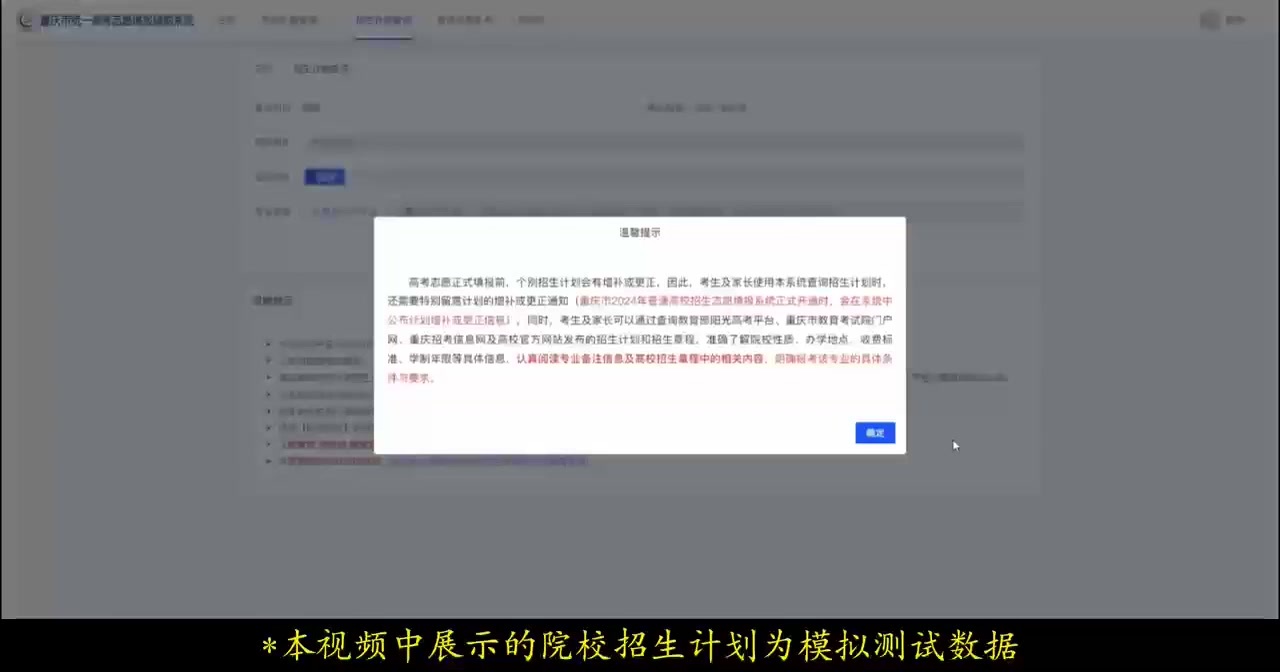Click the crescent logo icon top left

click(25, 20)
